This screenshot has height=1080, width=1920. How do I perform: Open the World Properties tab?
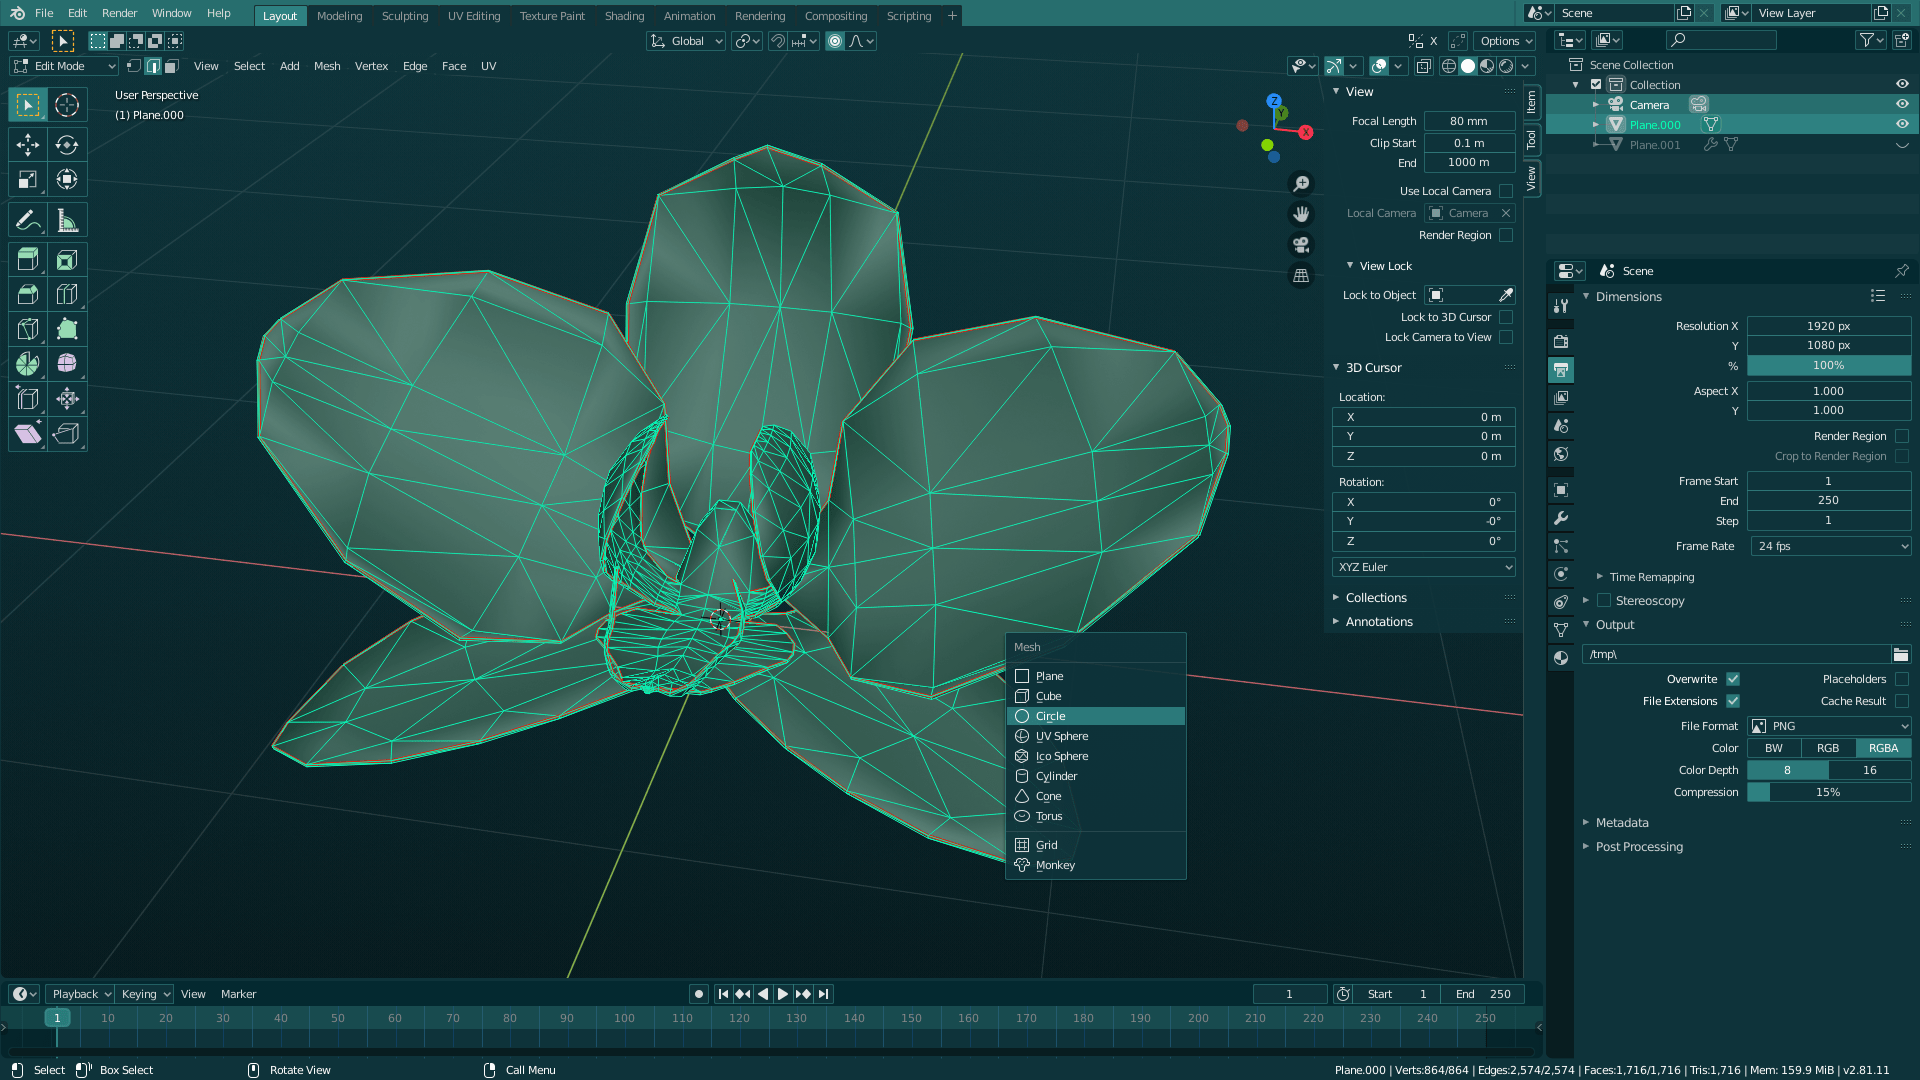[x=1561, y=454]
